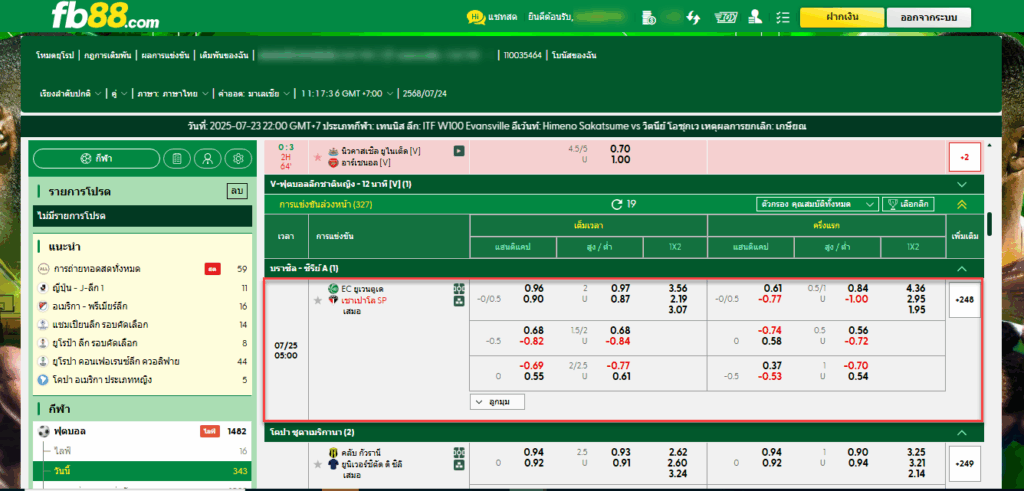Screen dimensions: 1024x491
Task: Open กฎการเดิมพัน betting rules
Action: click(x=108, y=55)
